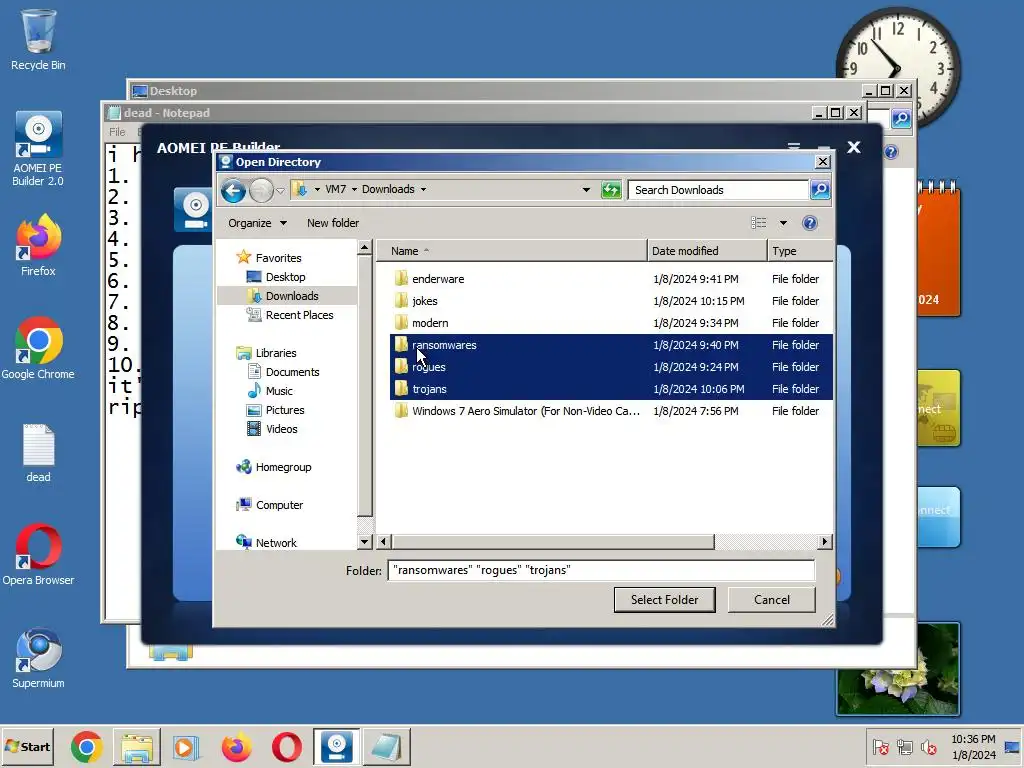
Task: Launch Supermium desktop shortcut
Action: [x=38, y=658]
